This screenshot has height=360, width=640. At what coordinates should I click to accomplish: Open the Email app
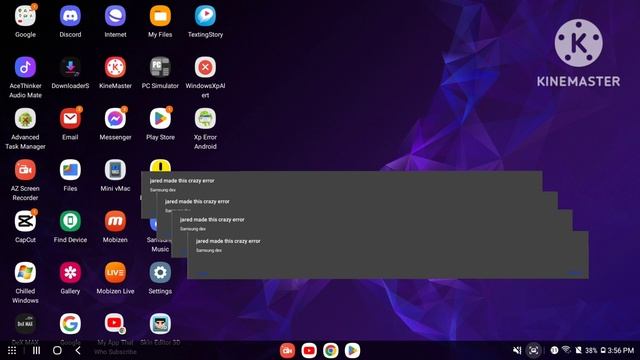point(70,119)
